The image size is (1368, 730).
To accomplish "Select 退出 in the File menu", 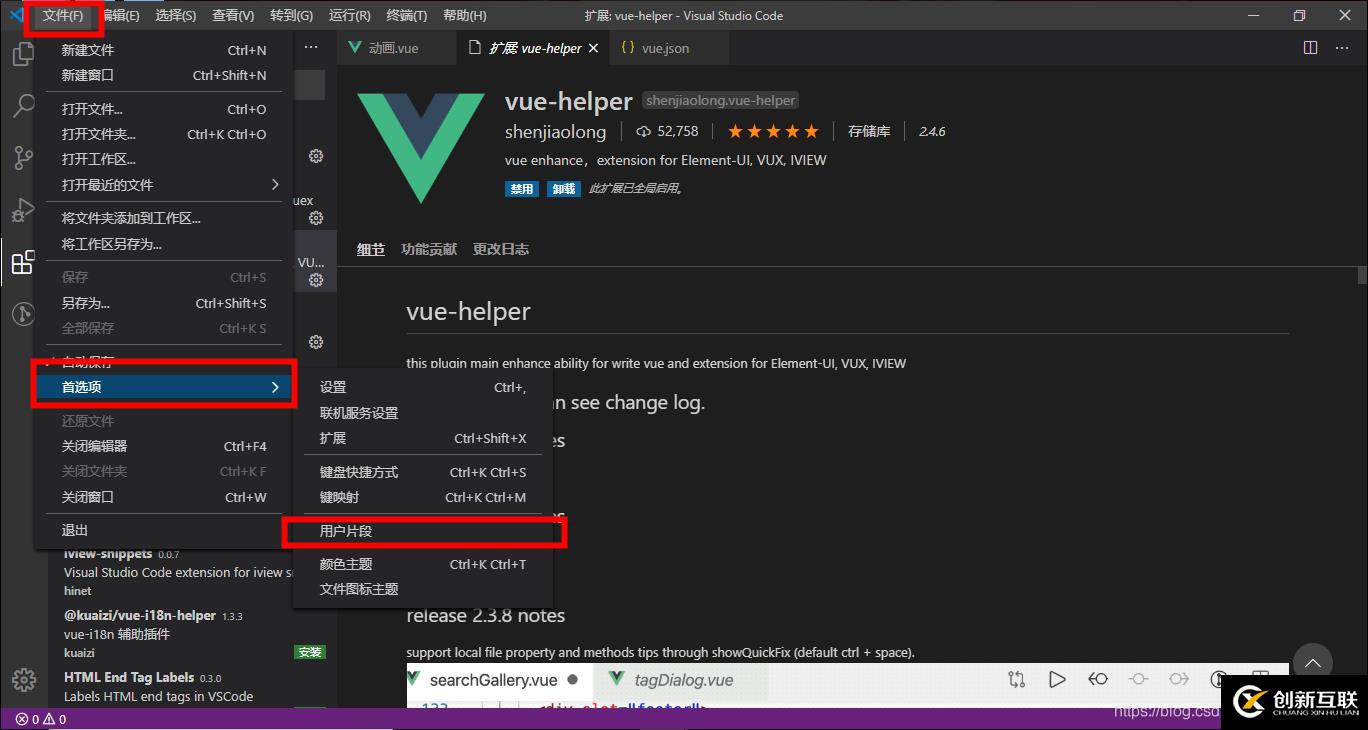I will coord(165,530).
